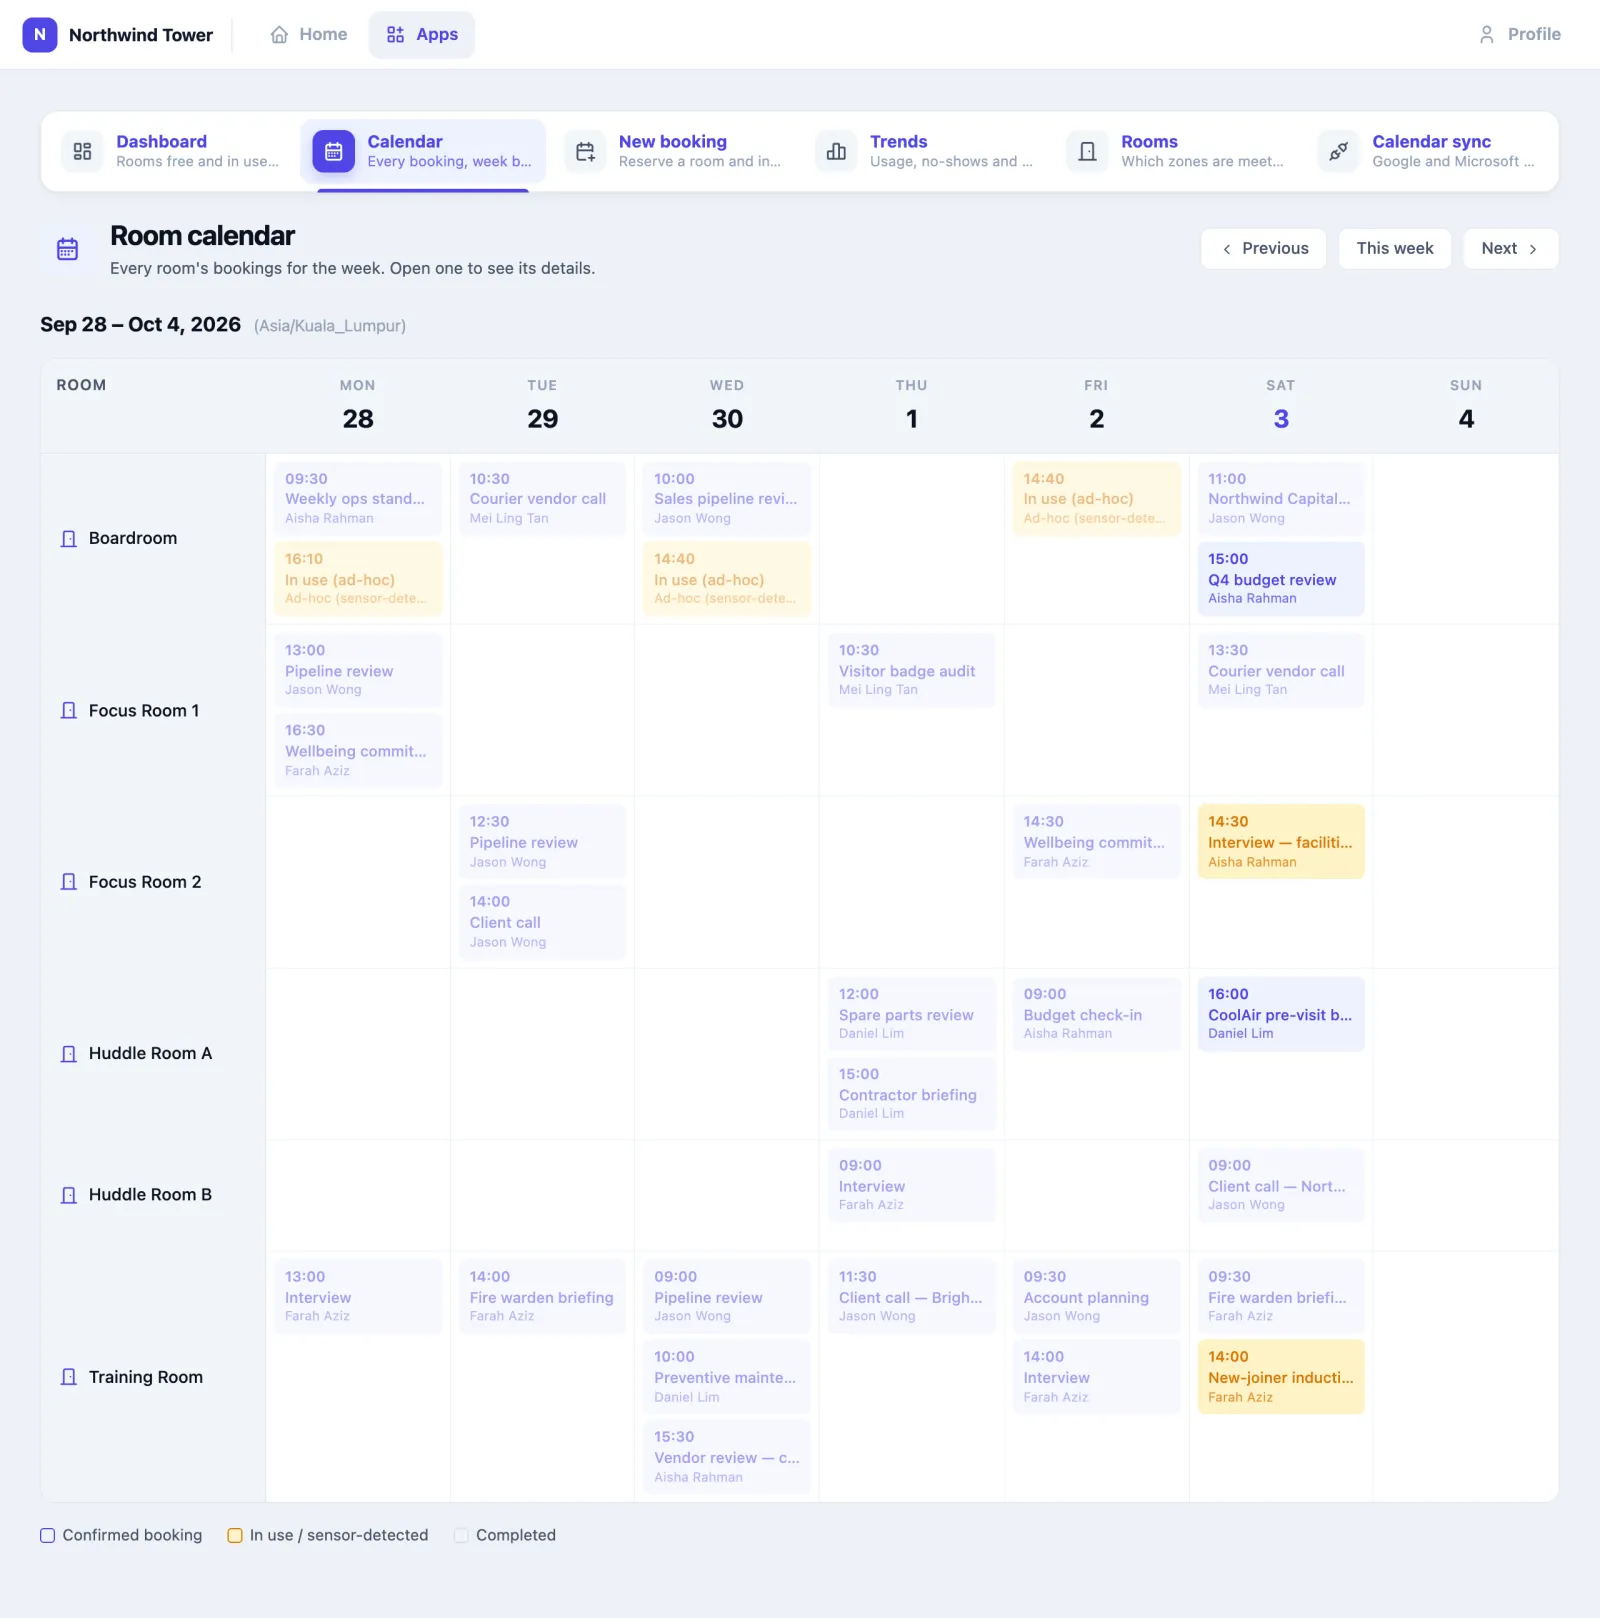The height and width of the screenshot is (1618, 1600).
Task: Click the Dashboard tile icon
Action: pos(83,151)
